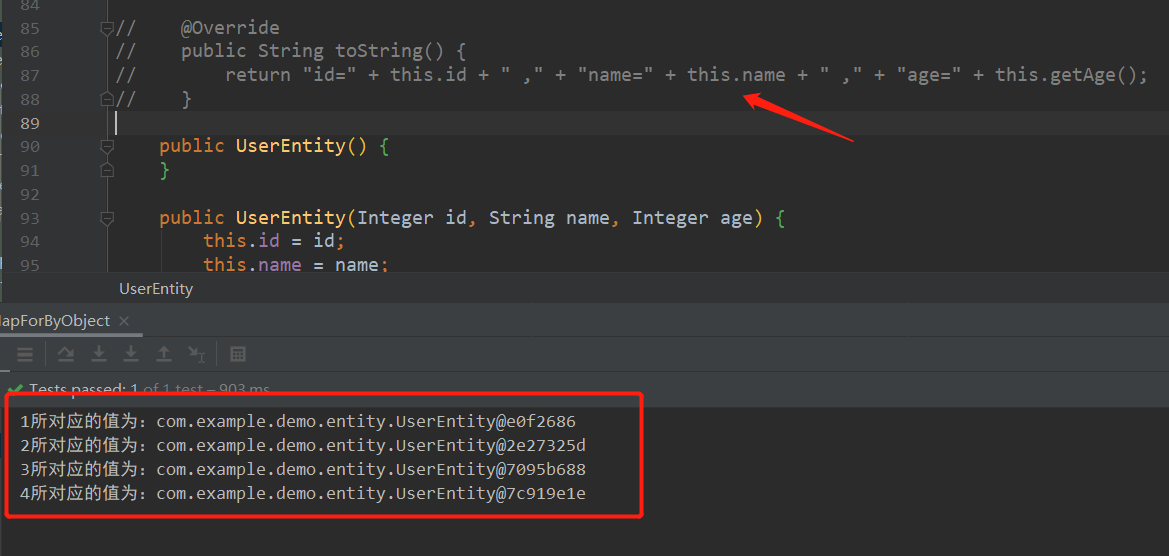Click the fold end marker at line 91

click(x=107, y=170)
